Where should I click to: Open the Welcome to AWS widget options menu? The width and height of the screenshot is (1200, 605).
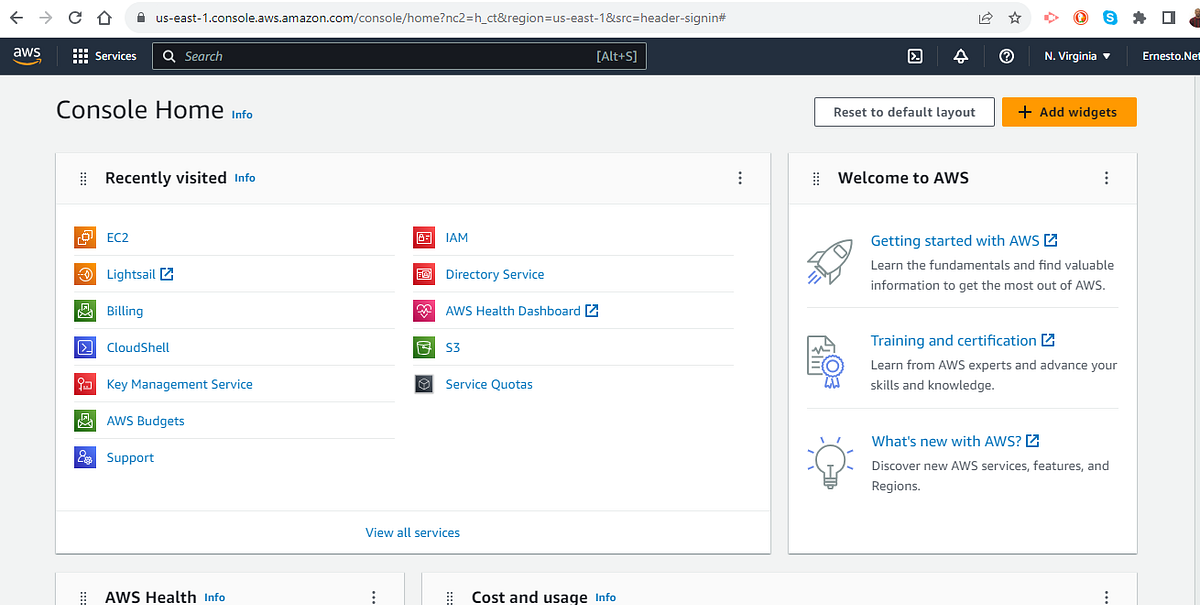(1106, 177)
